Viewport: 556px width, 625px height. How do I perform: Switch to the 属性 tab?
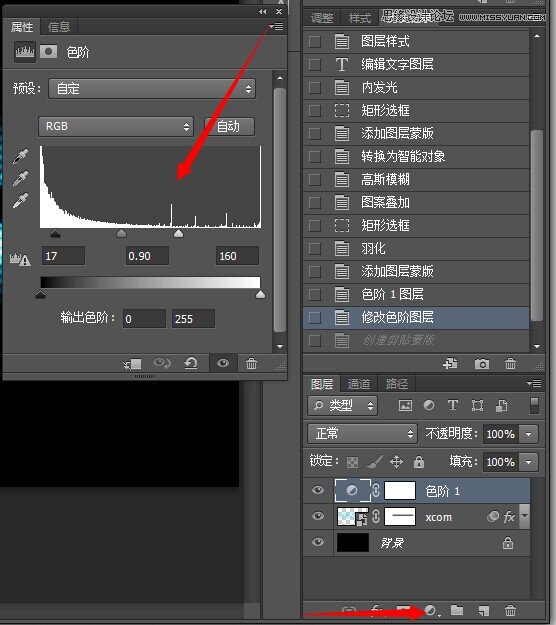[22, 27]
